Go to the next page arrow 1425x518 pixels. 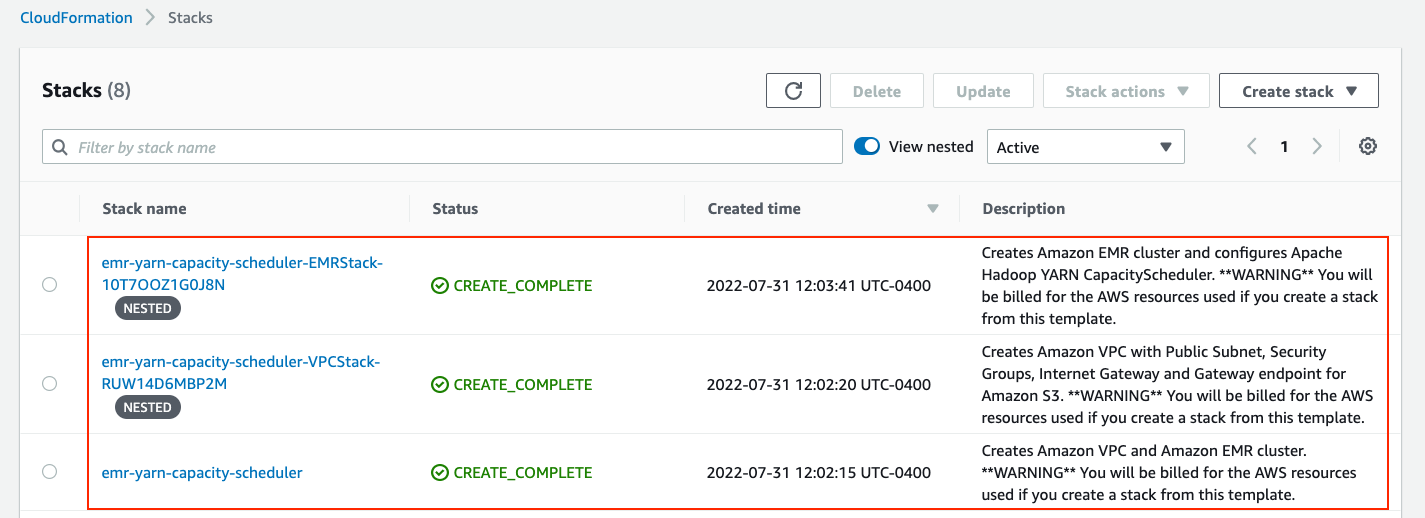[1317, 147]
